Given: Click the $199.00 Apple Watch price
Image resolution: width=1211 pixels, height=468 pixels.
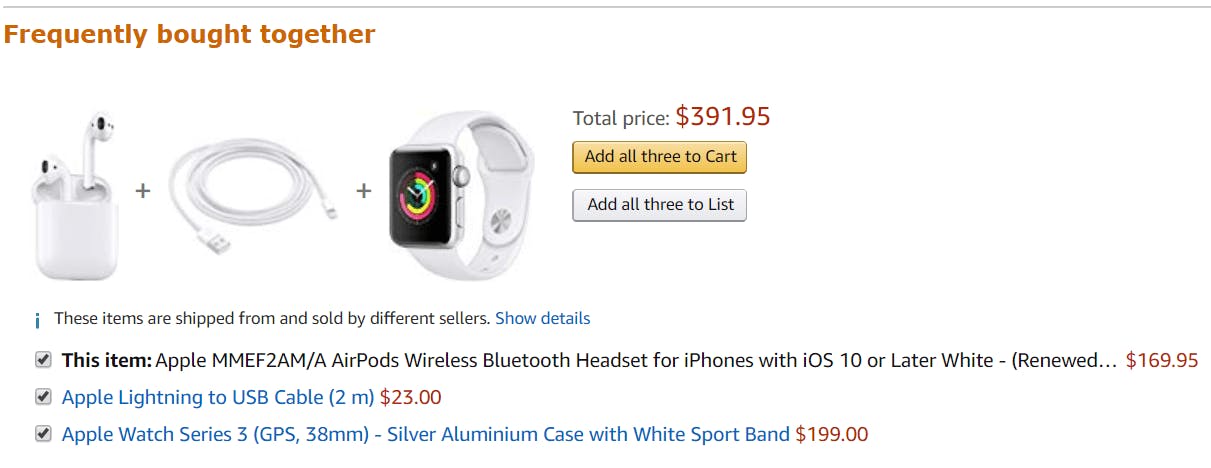Looking at the screenshot, I should [832, 434].
